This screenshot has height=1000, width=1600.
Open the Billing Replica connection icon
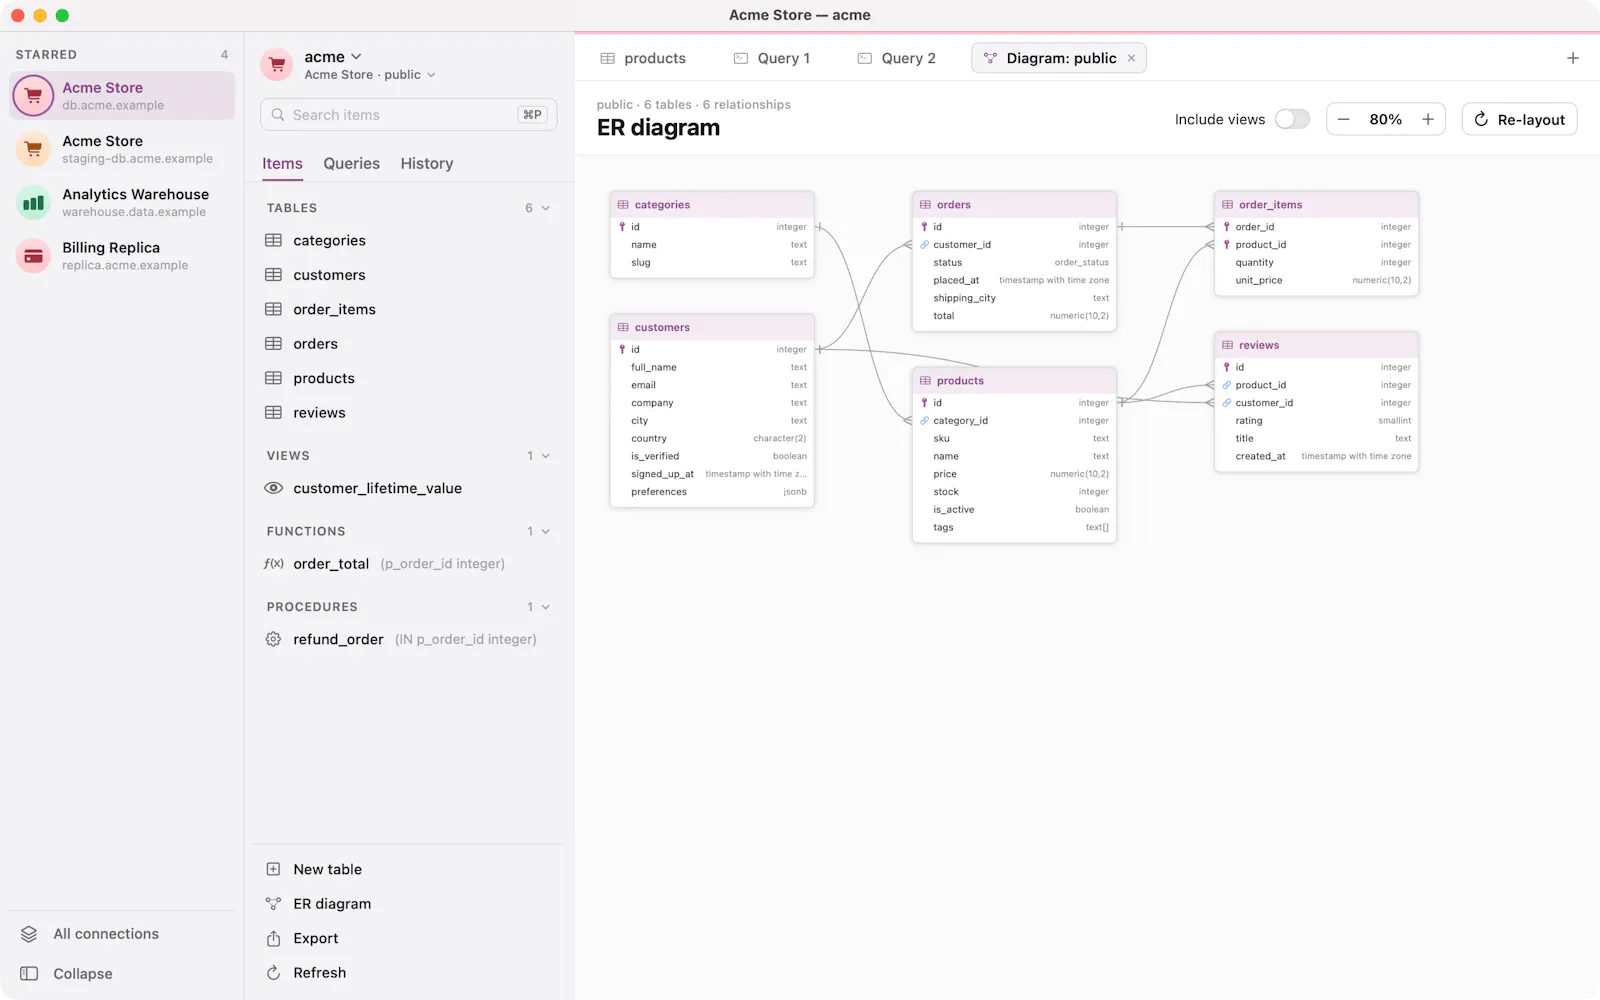click(x=33, y=256)
